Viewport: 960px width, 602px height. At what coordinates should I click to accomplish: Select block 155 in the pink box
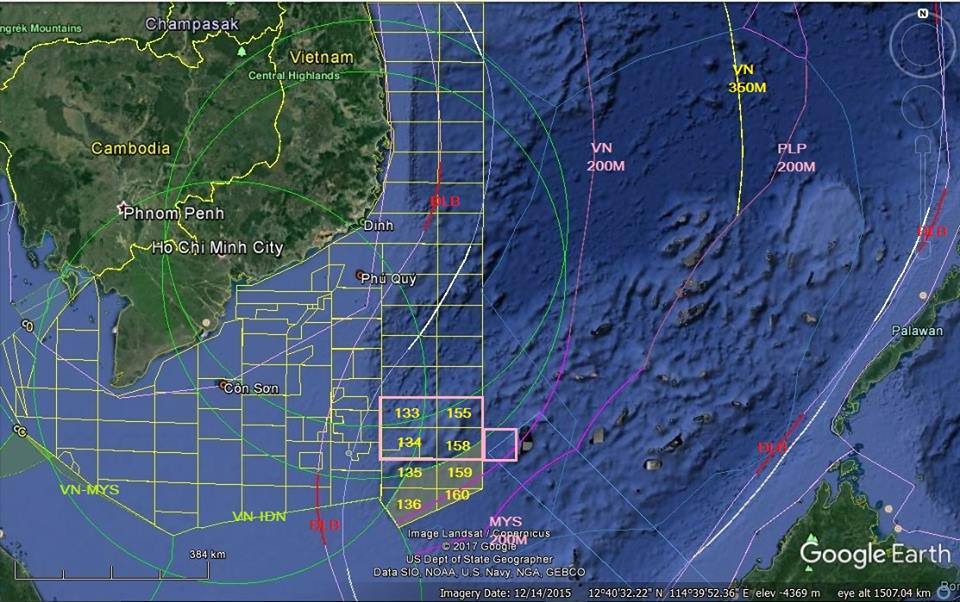(458, 413)
